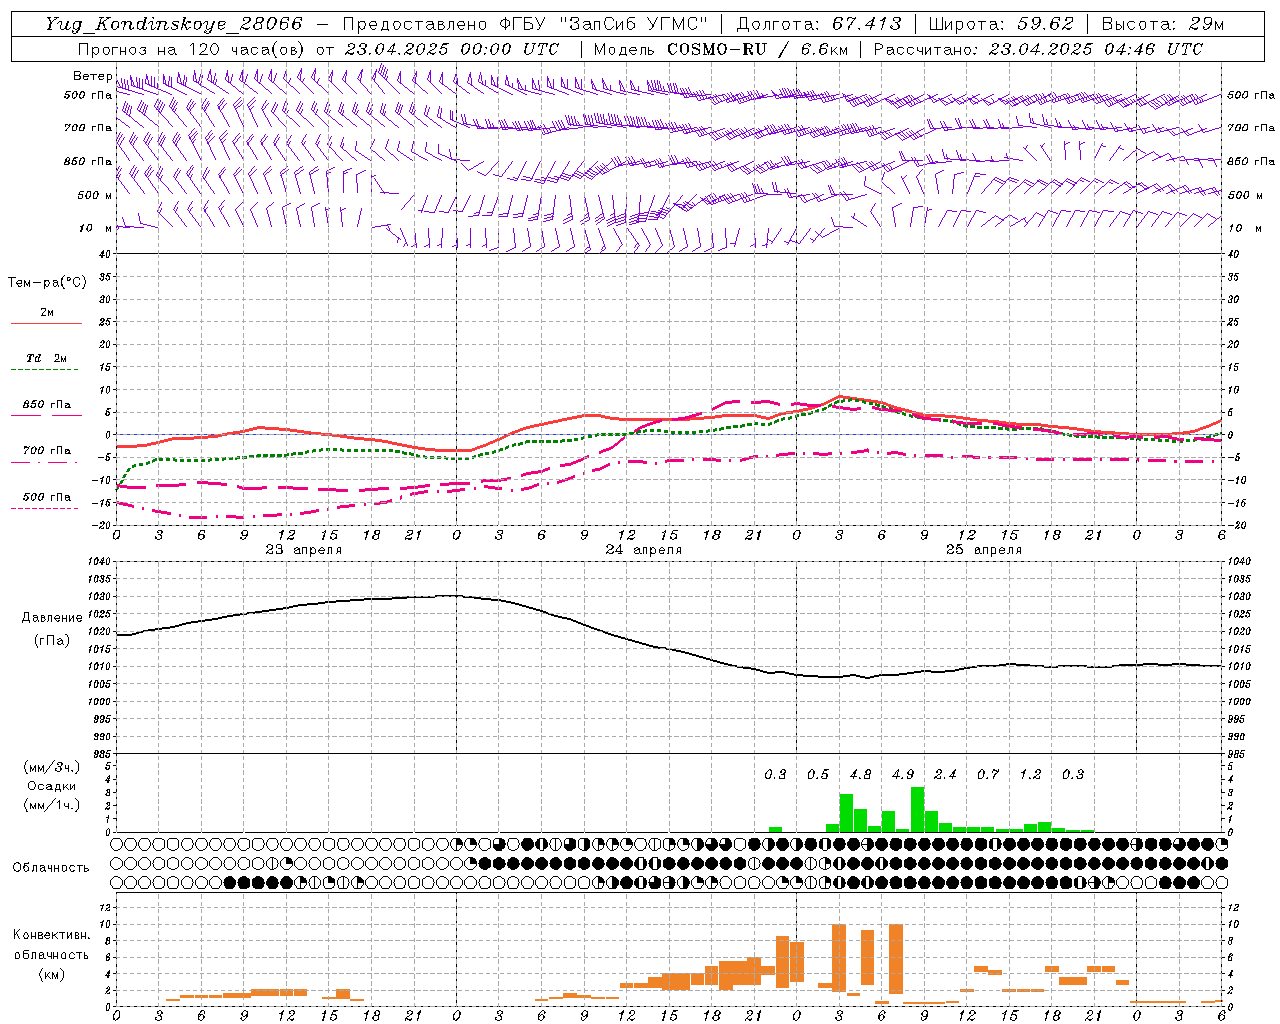
Task: Click the 'Td 2м' dew point legend entry
Action: (46, 358)
